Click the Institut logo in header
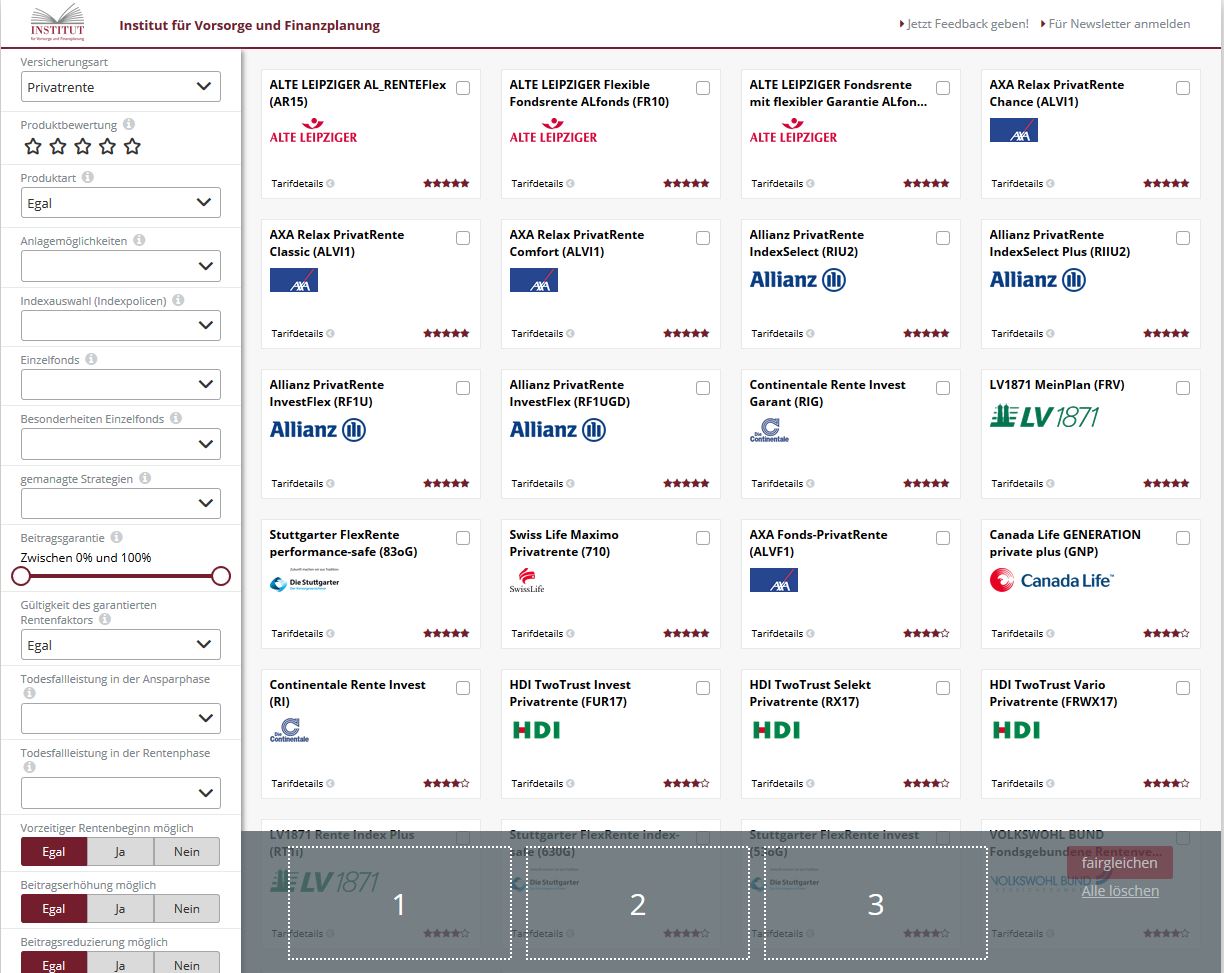This screenshot has height=973, width=1224. 58,24
